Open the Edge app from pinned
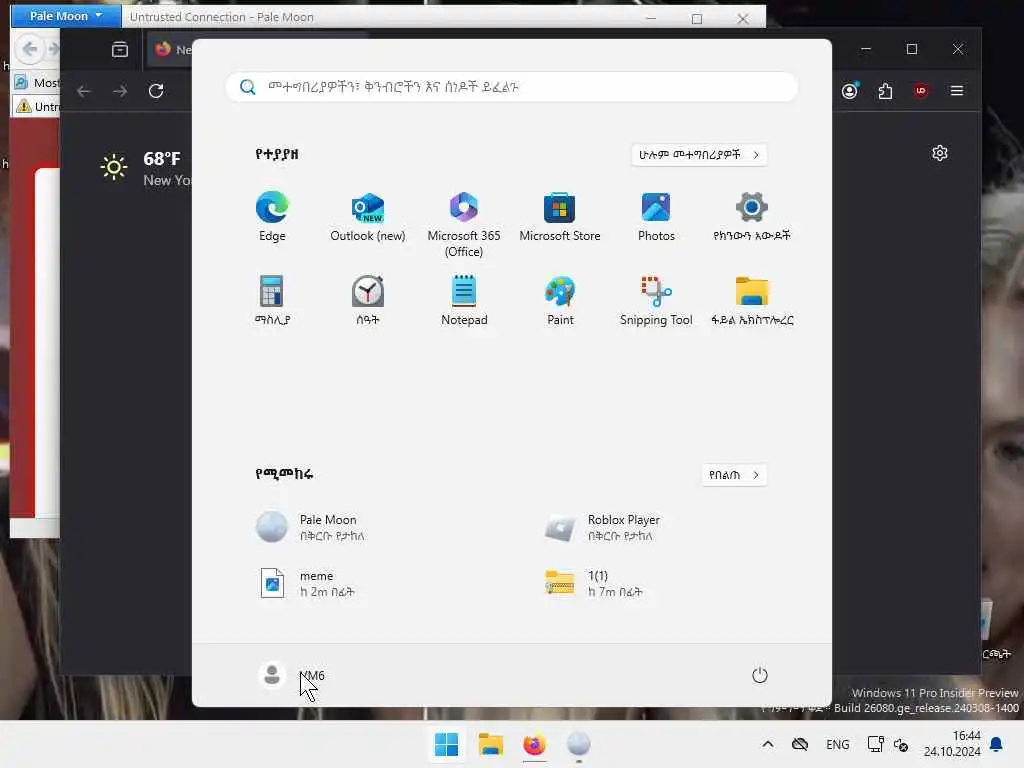Screen dimensions: 1024x768 (x=272, y=217)
